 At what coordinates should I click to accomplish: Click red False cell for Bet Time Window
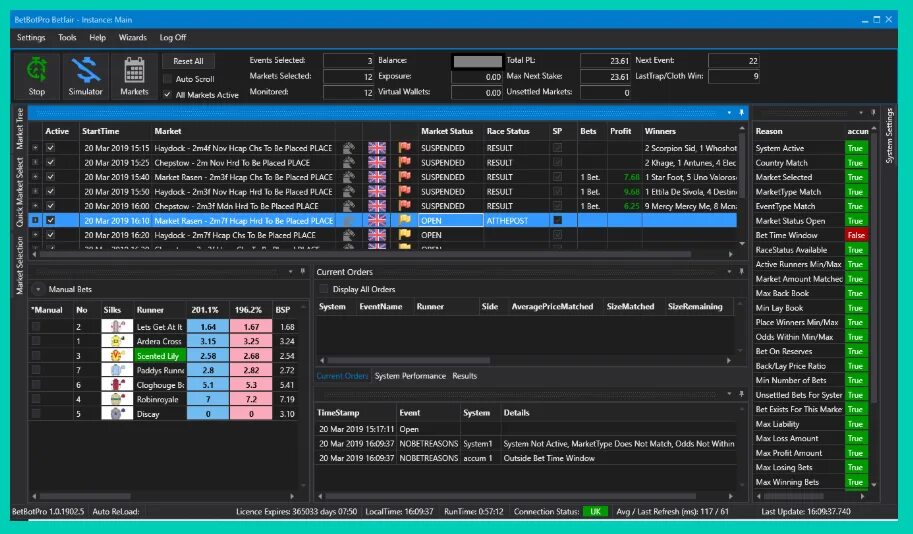pos(856,235)
